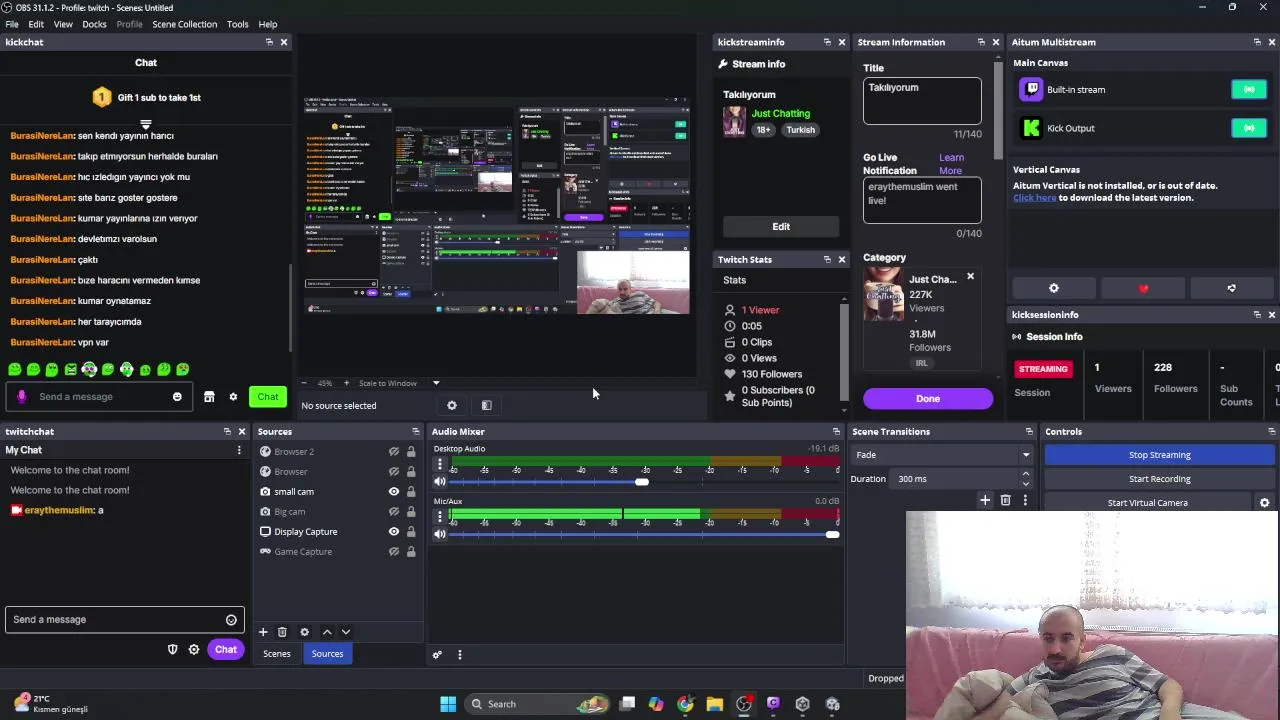Open Aitum Multistream settings gear button
This screenshot has width=1280, height=720.
pyautogui.click(x=1054, y=288)
